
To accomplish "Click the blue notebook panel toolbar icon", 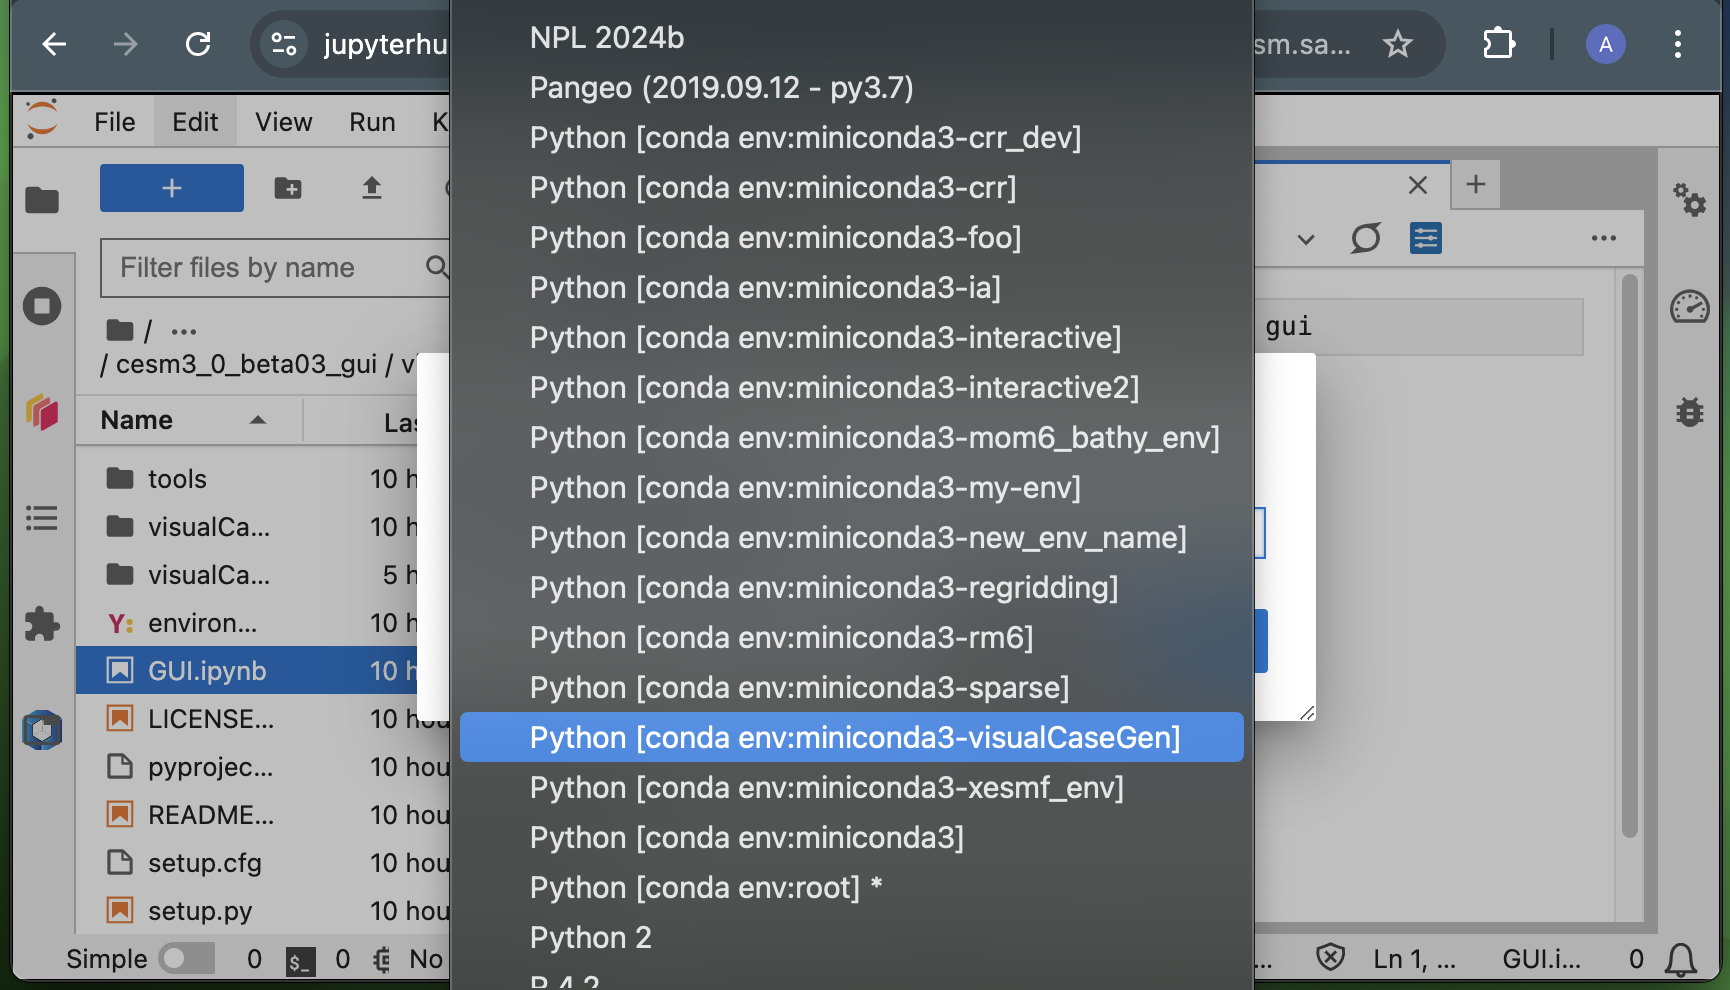I will click(x=1426, y=238).
